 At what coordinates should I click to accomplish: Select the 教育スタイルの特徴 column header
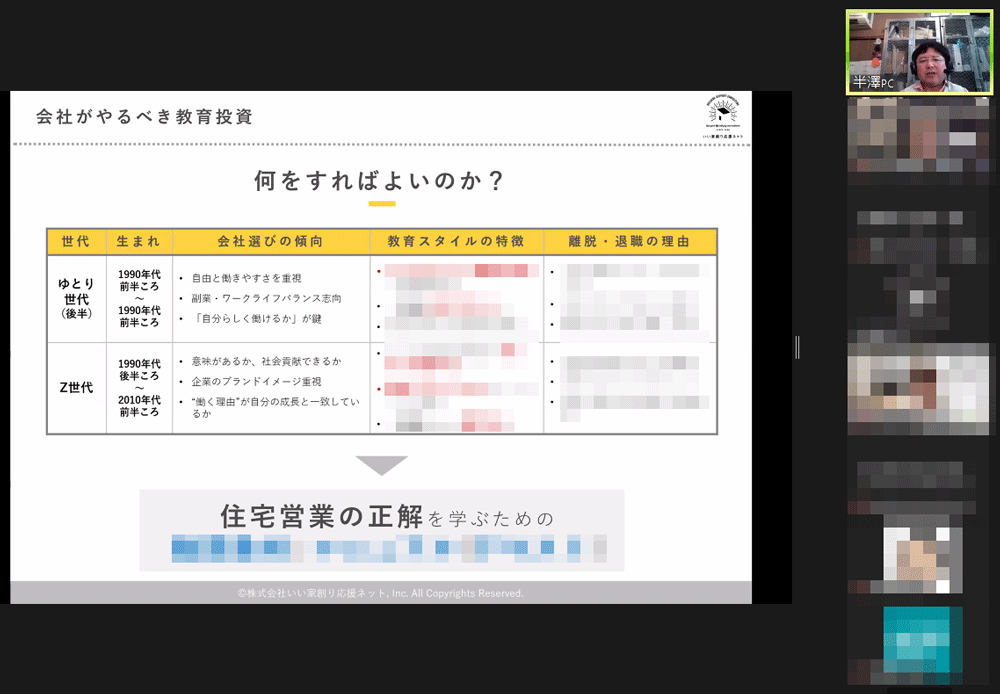coord(456,242)
